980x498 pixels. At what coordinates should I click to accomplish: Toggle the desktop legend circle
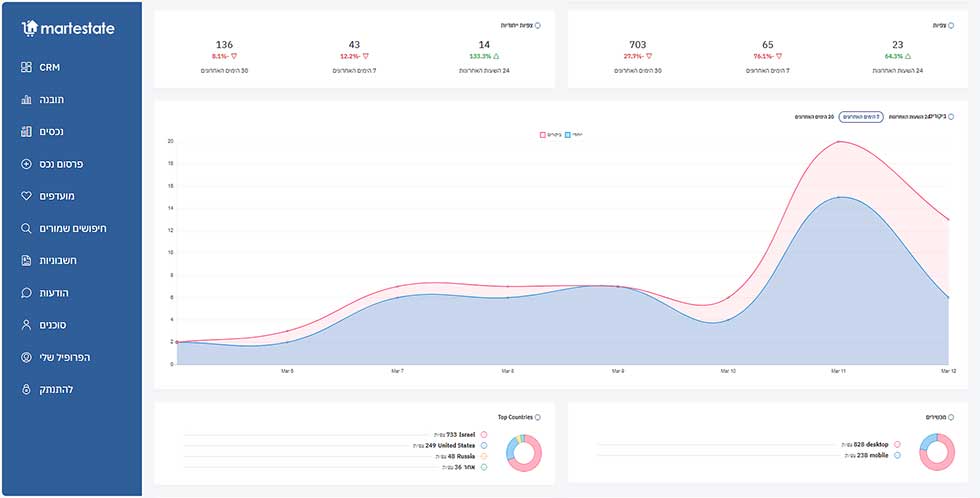coord(898,444)
